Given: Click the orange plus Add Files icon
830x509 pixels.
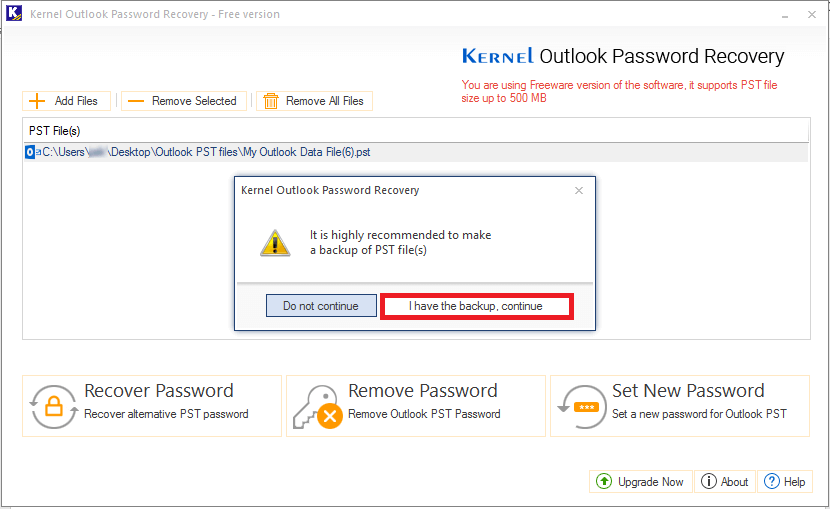Looking at the screenshot, I should coord(37,101).
